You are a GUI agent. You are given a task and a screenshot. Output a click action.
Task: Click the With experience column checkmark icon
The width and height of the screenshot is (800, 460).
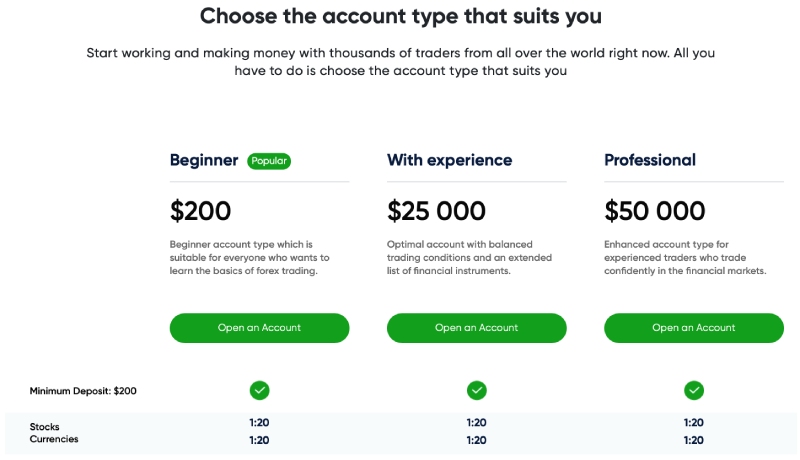tap(477, 391)
